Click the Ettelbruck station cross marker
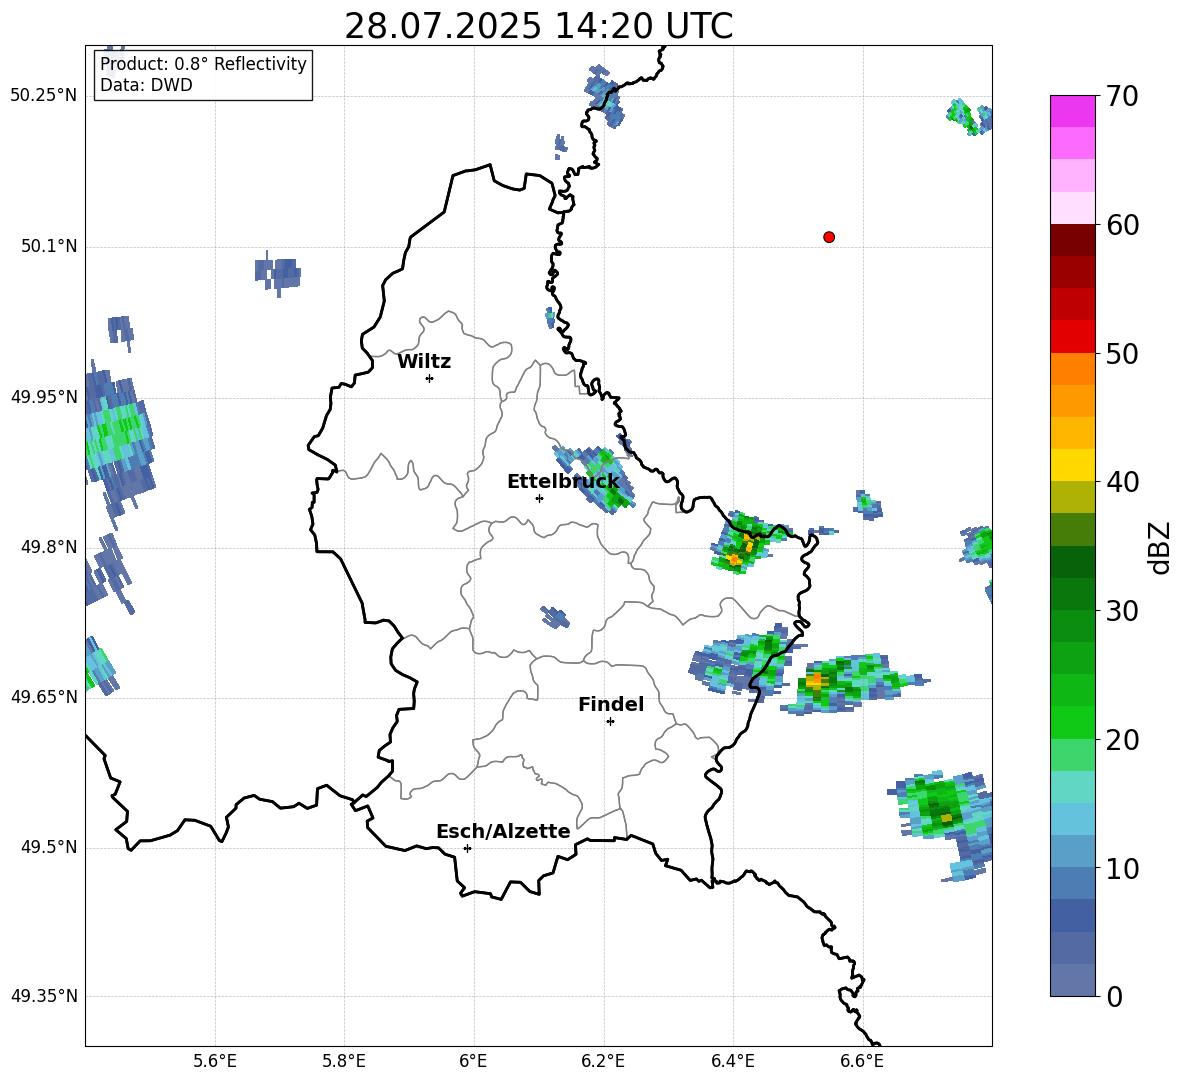Image resolution: width=1184 pixels, height=1081 pixels. (539, 498)
